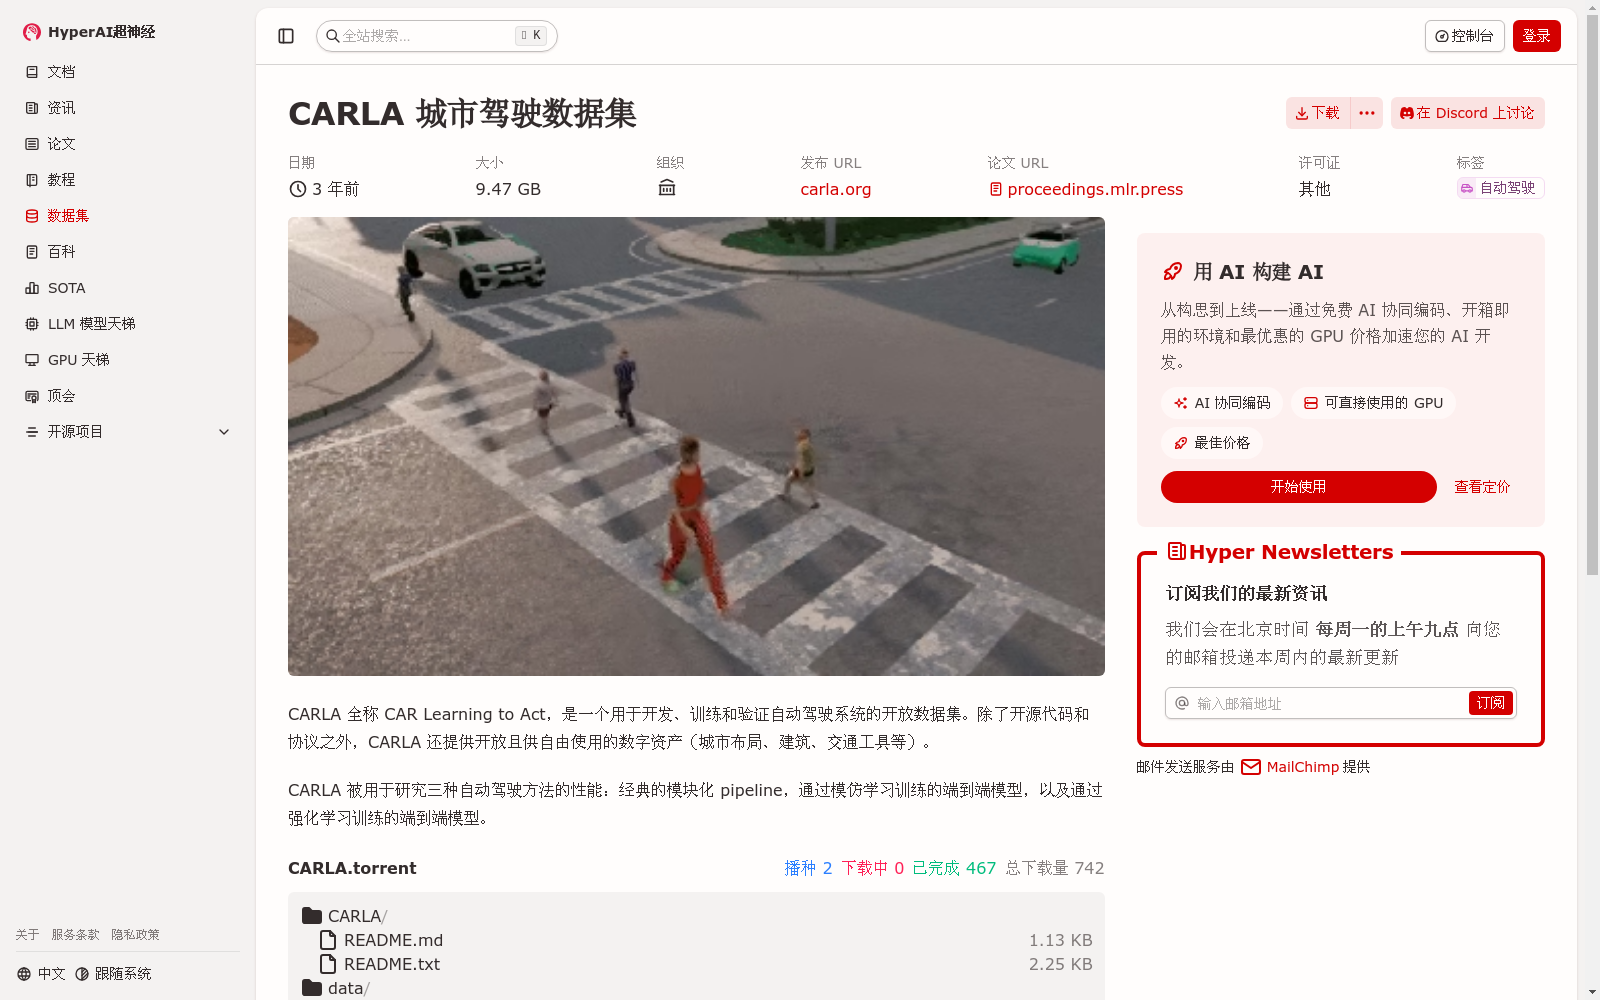1600x1000 pixels.
Task: Click the README.md file icon
Action: (328, 940)
